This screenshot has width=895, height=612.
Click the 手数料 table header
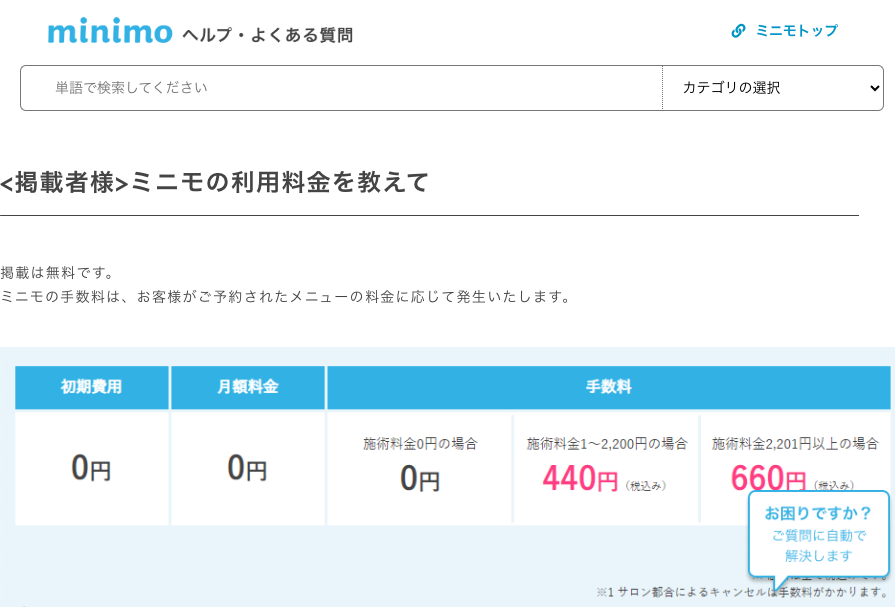[x=608, y=387]
